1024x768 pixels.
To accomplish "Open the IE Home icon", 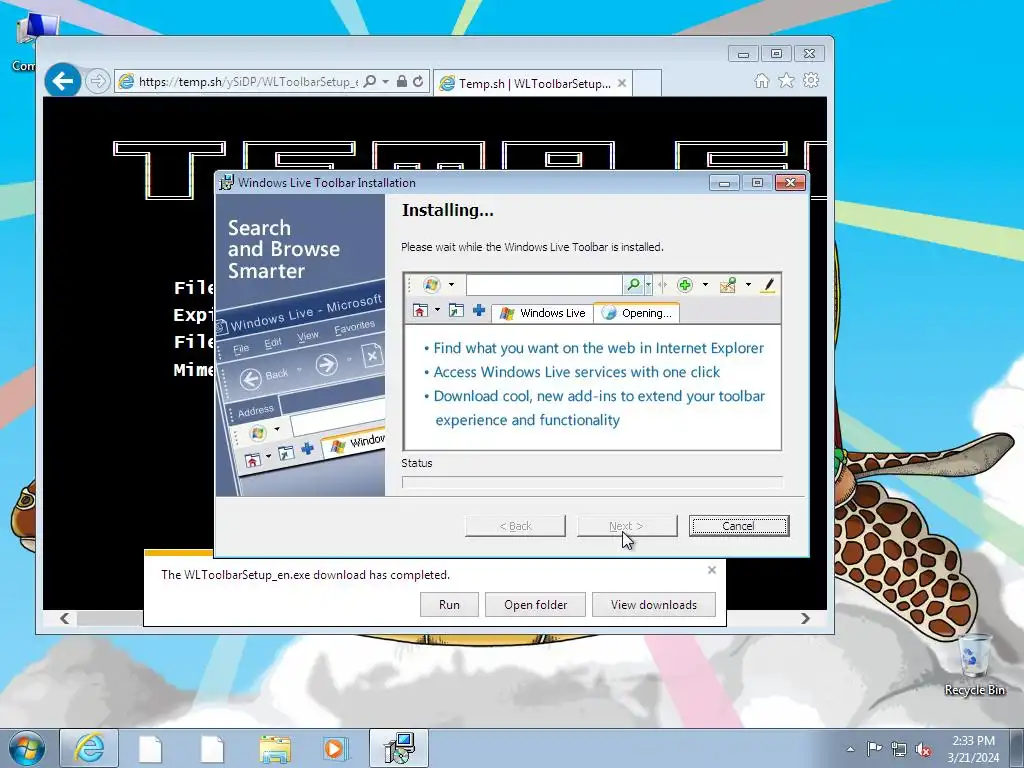I will coord(761,80).
